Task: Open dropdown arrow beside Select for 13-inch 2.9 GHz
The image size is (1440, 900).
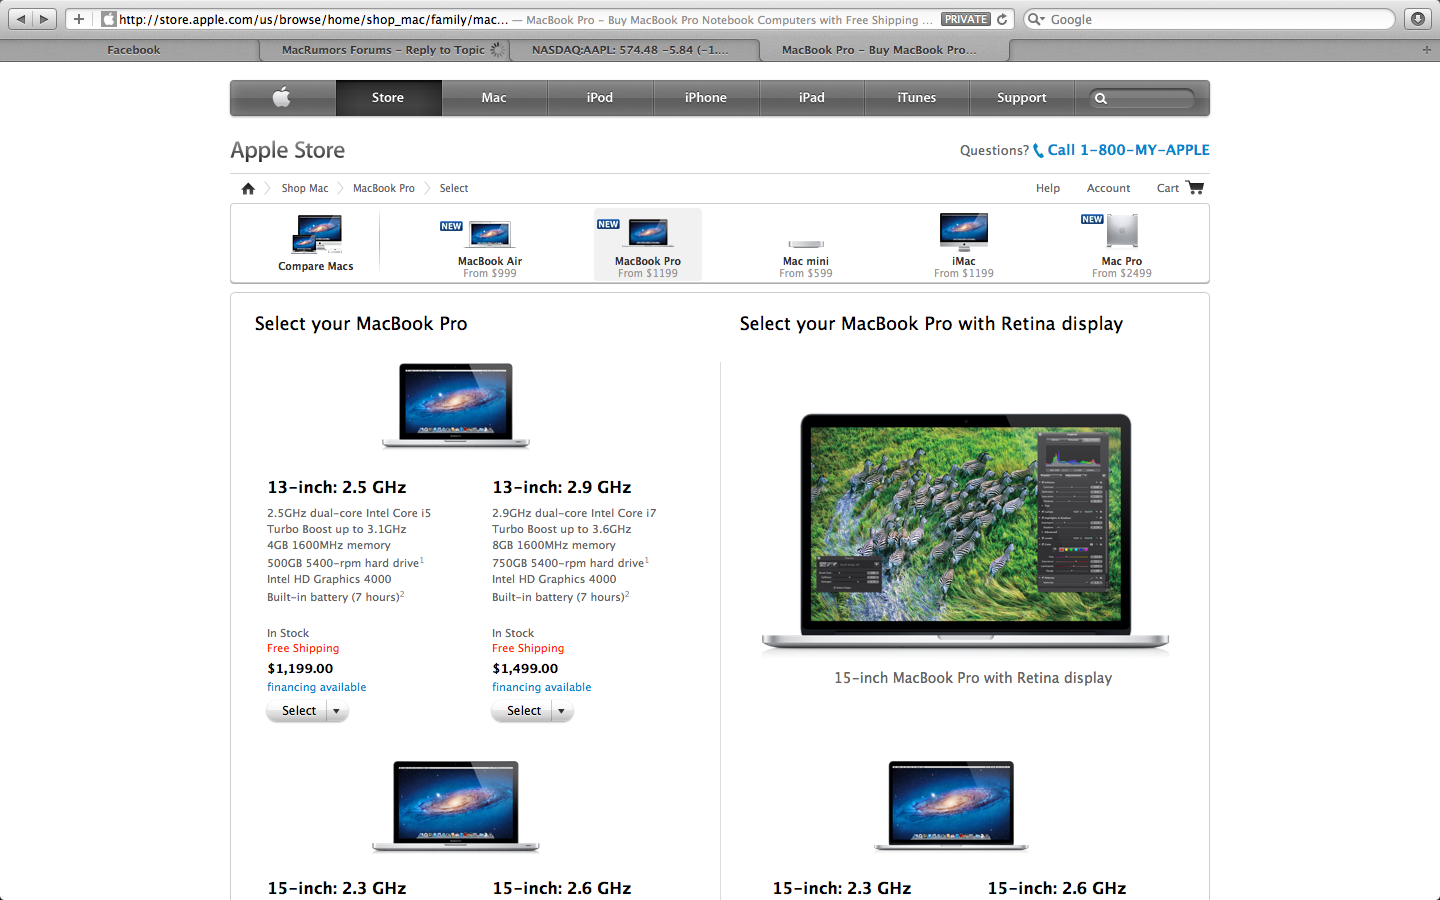Action: (562, 711)
